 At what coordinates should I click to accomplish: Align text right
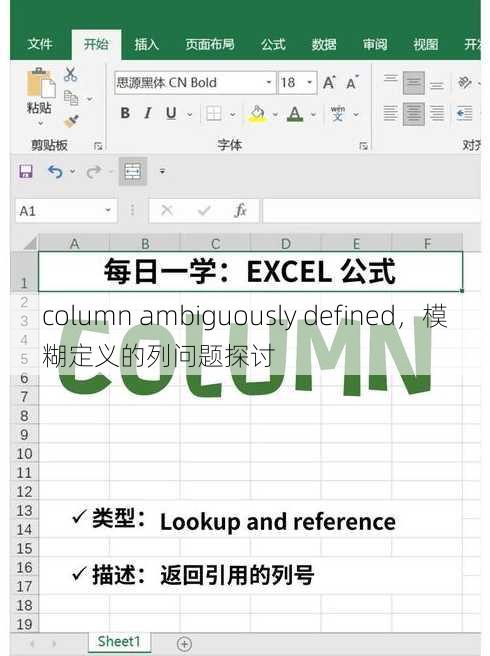click(x=437, y=113)
